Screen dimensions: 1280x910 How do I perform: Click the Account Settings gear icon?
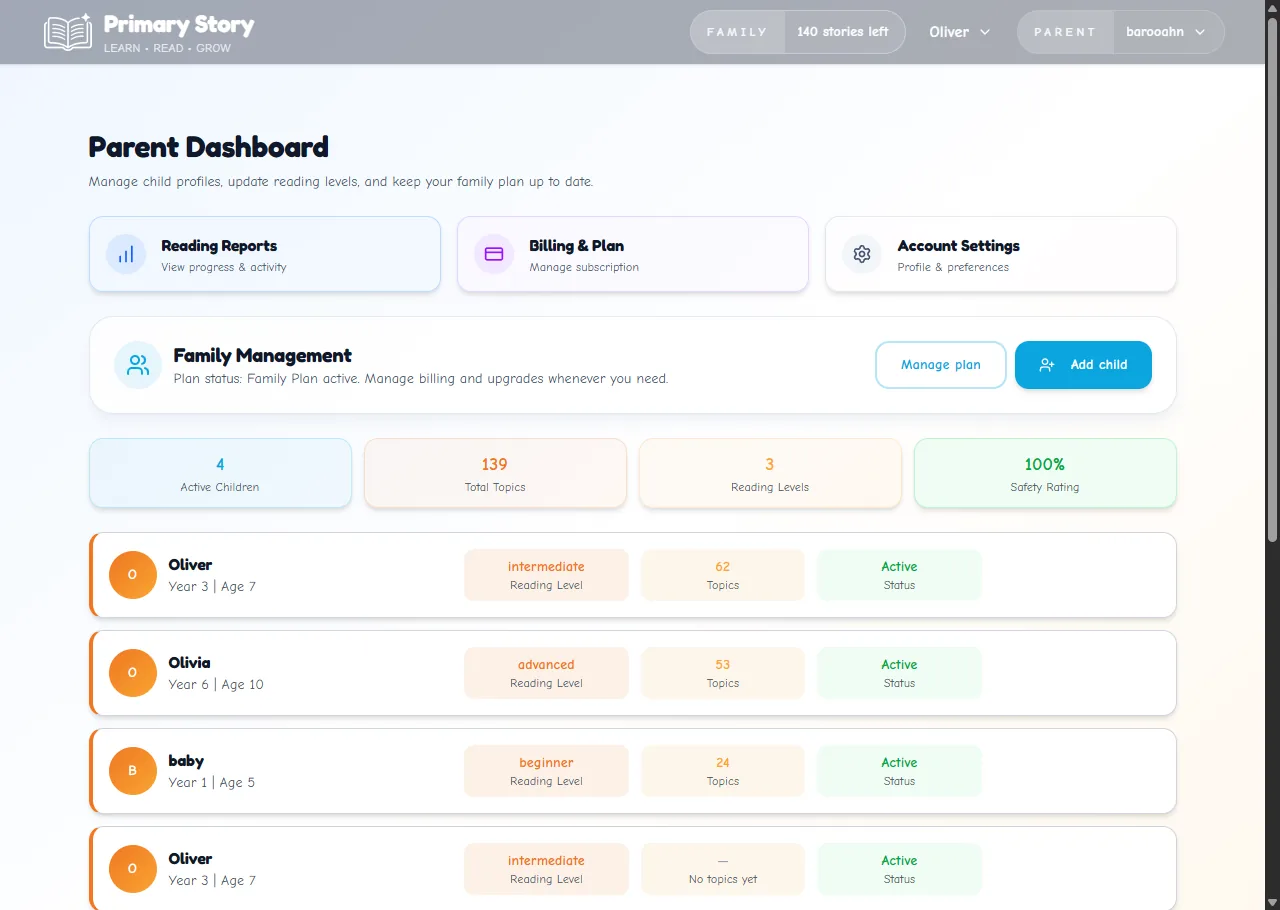pyautogui.click(x=862, y=254)
